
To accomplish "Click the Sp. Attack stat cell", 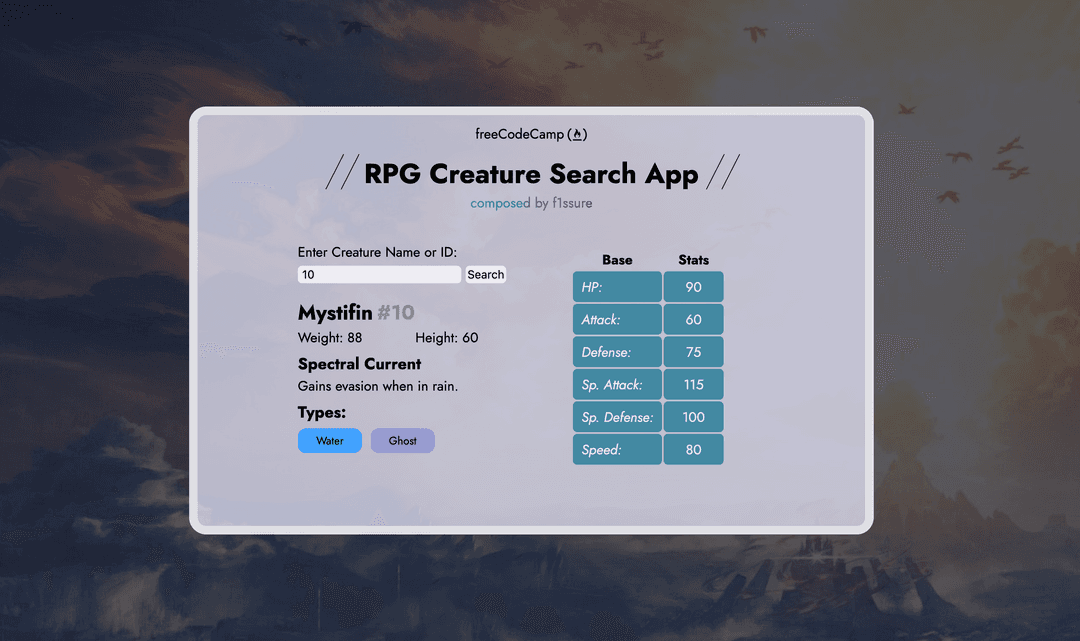I will coord(617,384).
